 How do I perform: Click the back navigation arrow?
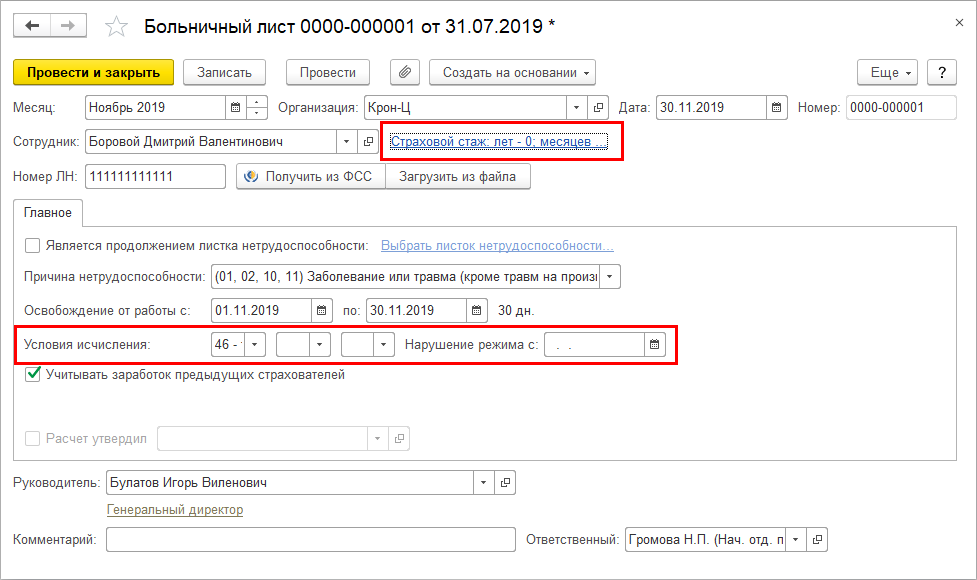(x=33, y=26)
